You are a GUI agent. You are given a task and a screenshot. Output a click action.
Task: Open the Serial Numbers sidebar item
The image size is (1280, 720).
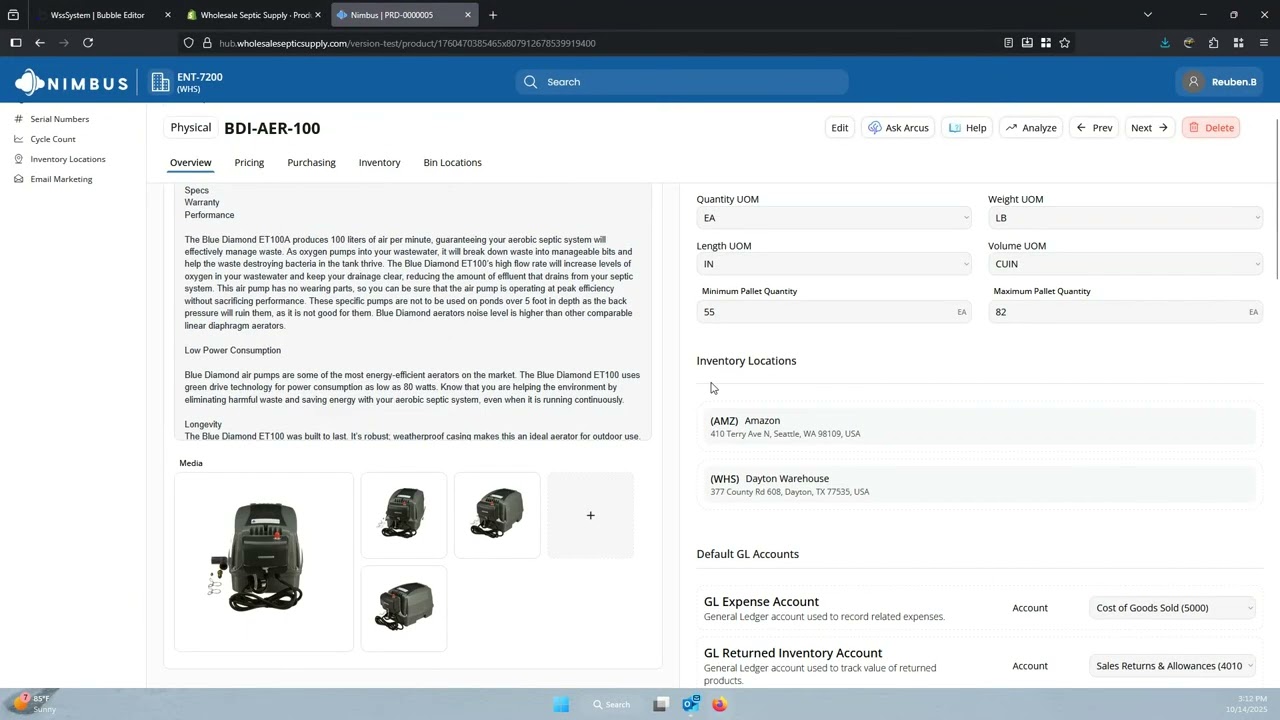coord(59,119)
